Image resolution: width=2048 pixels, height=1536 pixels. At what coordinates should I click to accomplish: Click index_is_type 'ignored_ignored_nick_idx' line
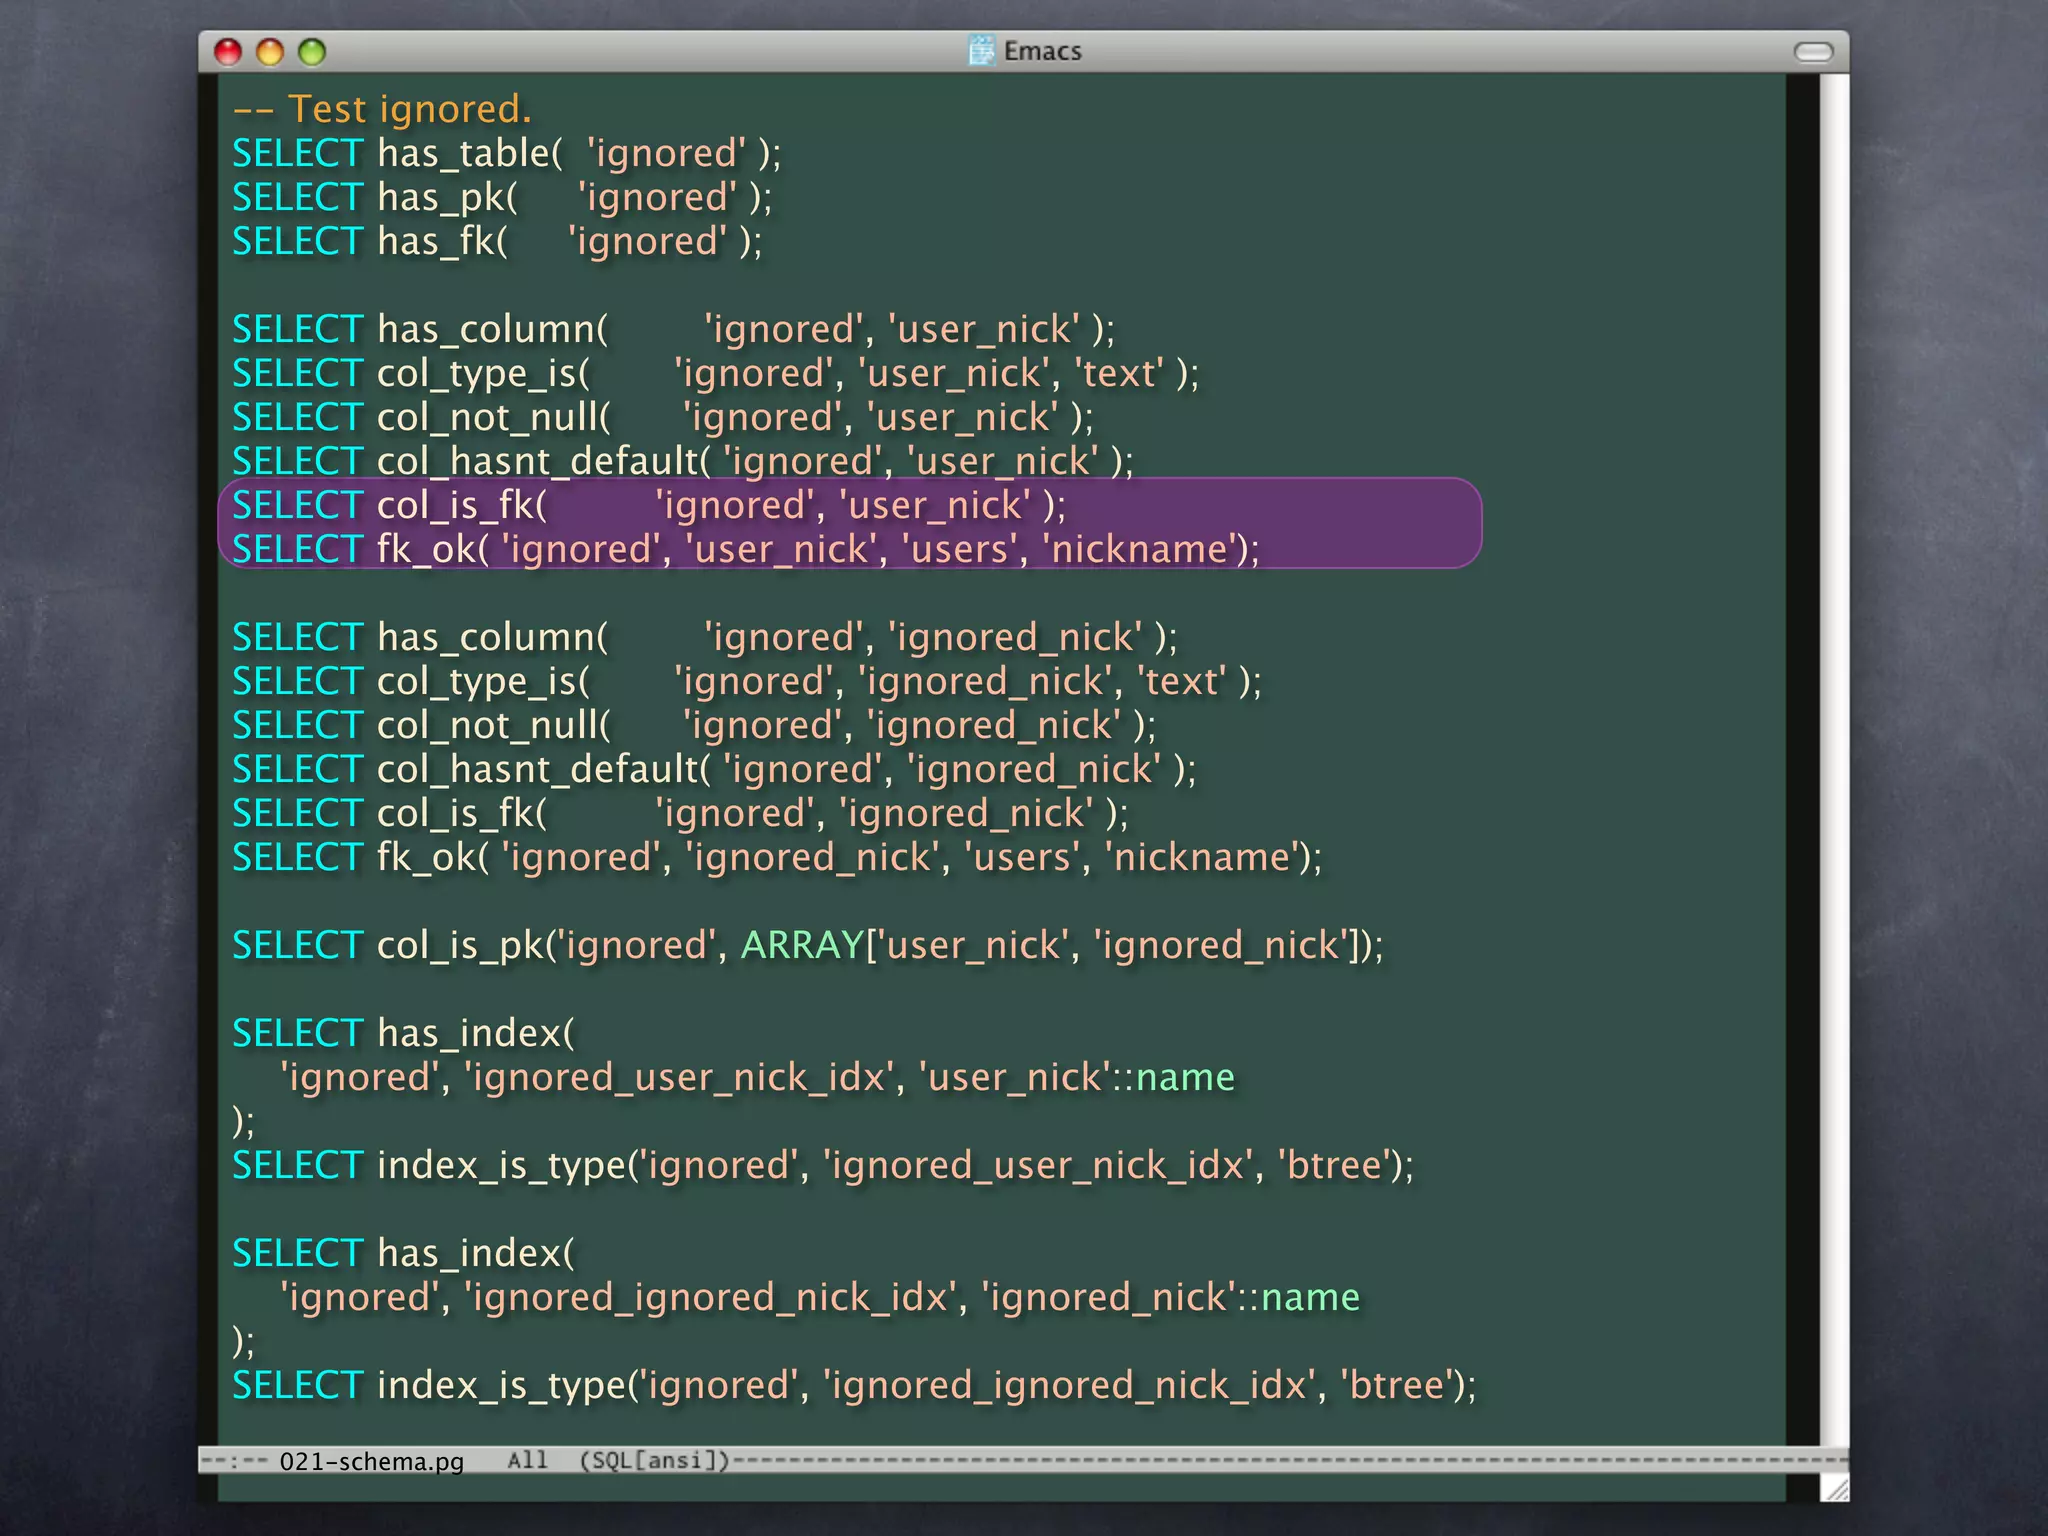(x=854, y=1385)
